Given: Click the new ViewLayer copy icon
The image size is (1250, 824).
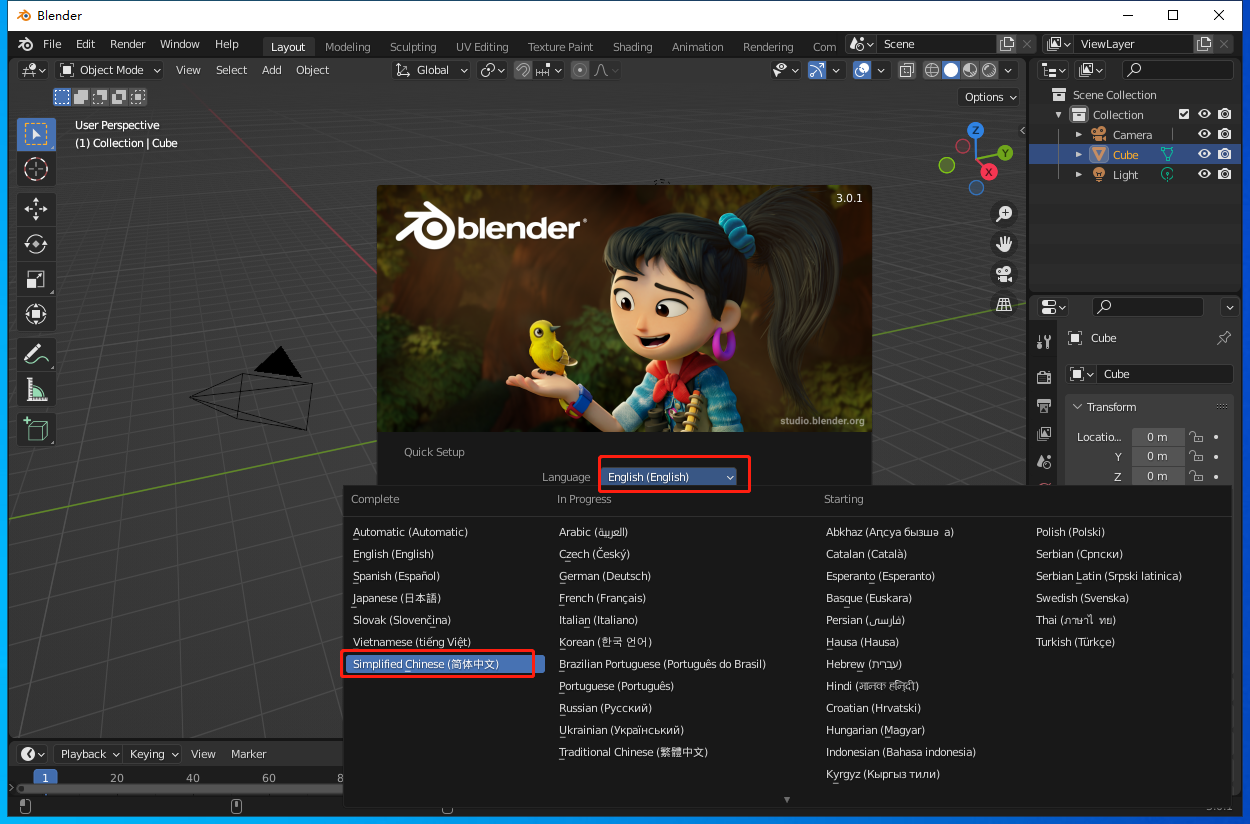Looking at the screenshot, I should [x=1204, y=44].
